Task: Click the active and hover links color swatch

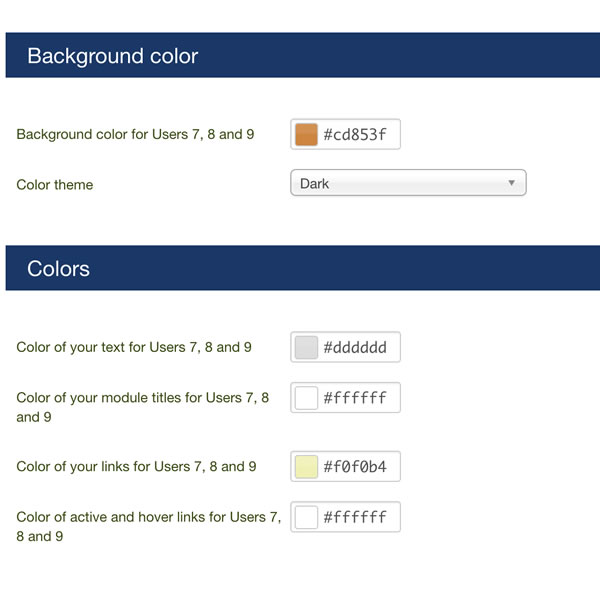Action: click(x=306, y=517)
